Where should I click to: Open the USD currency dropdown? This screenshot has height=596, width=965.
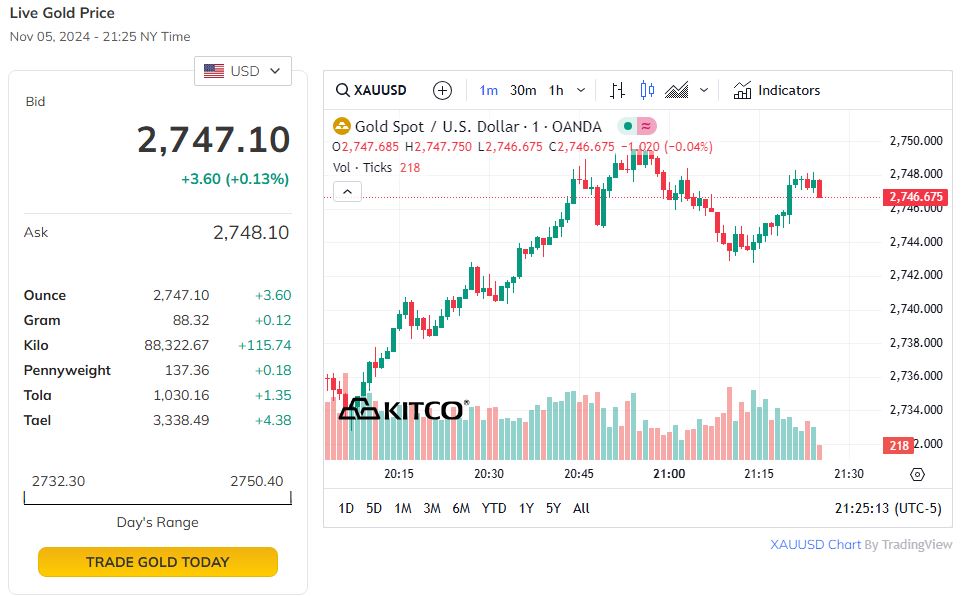coord(243,71)
